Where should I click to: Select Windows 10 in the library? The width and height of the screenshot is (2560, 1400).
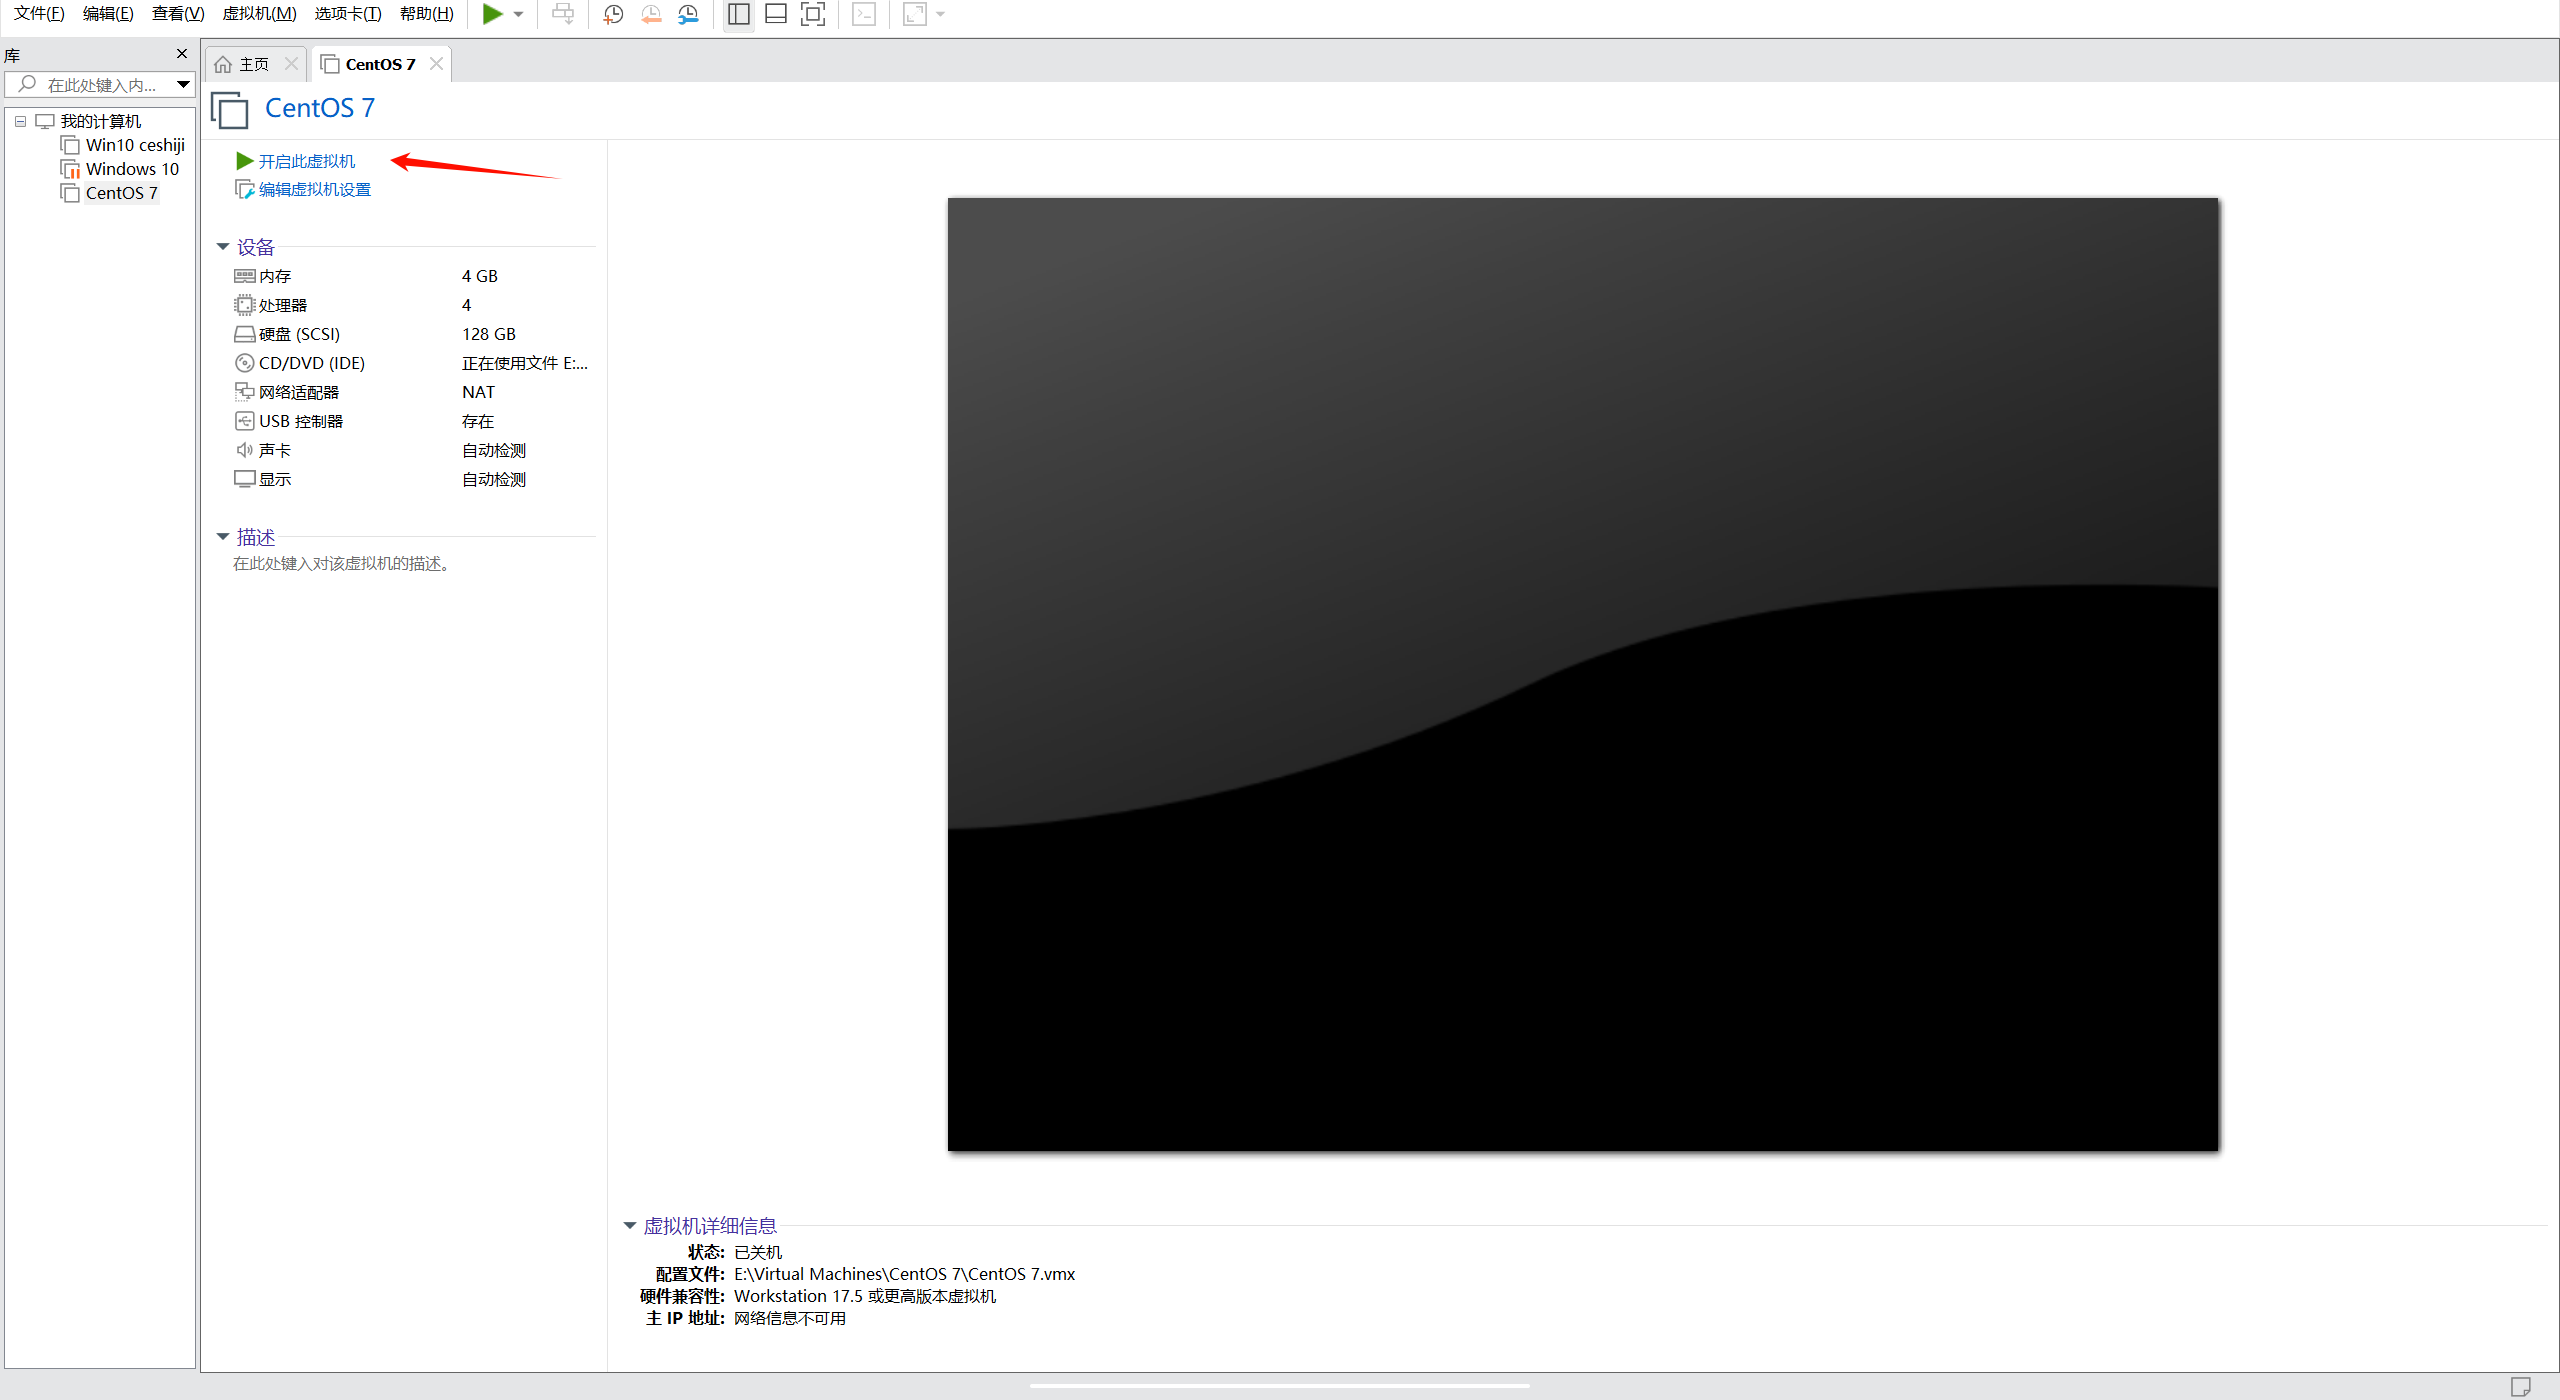(x=132, y=169)
